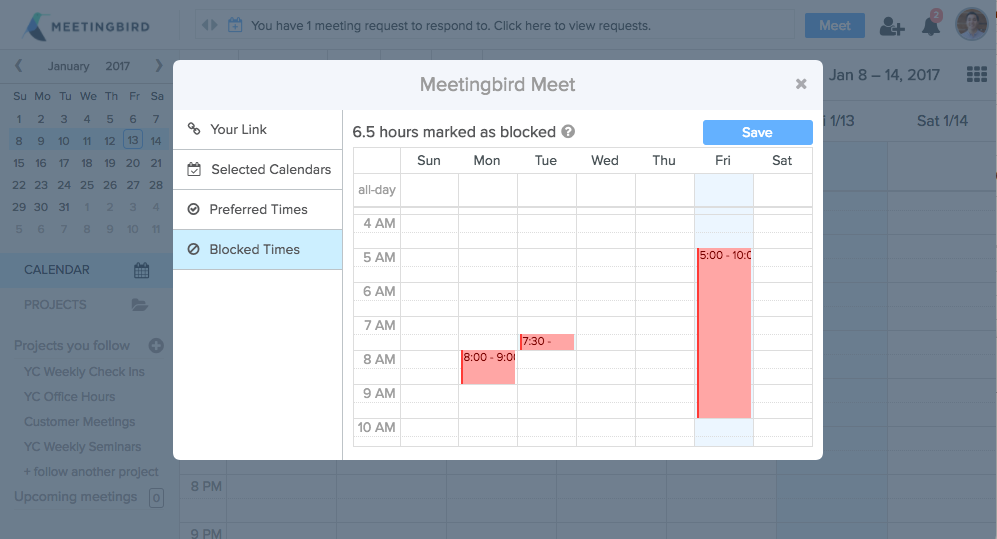Click the left-right arrows icon in notification bar
997x539 pixels.
(209, 25)
